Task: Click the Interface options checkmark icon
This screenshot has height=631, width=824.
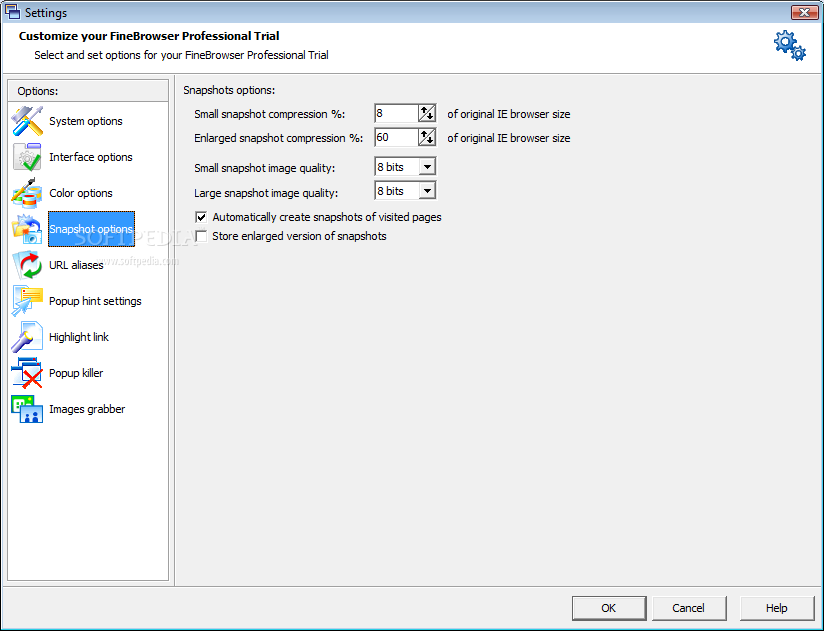Action: click(x=27, y=157)
